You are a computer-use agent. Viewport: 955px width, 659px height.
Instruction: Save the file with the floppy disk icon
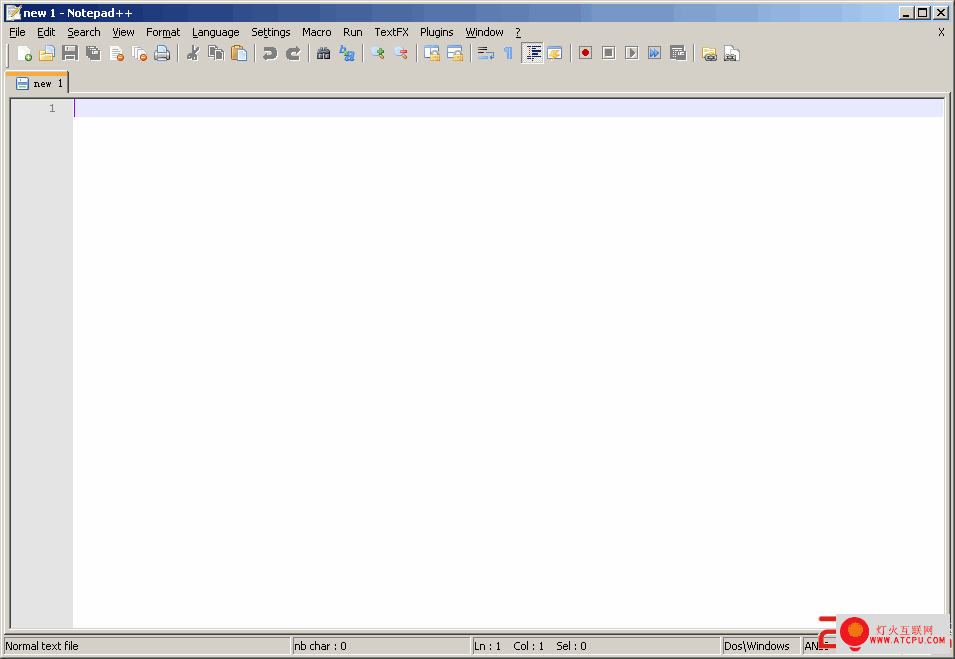[x=70, y=54]
